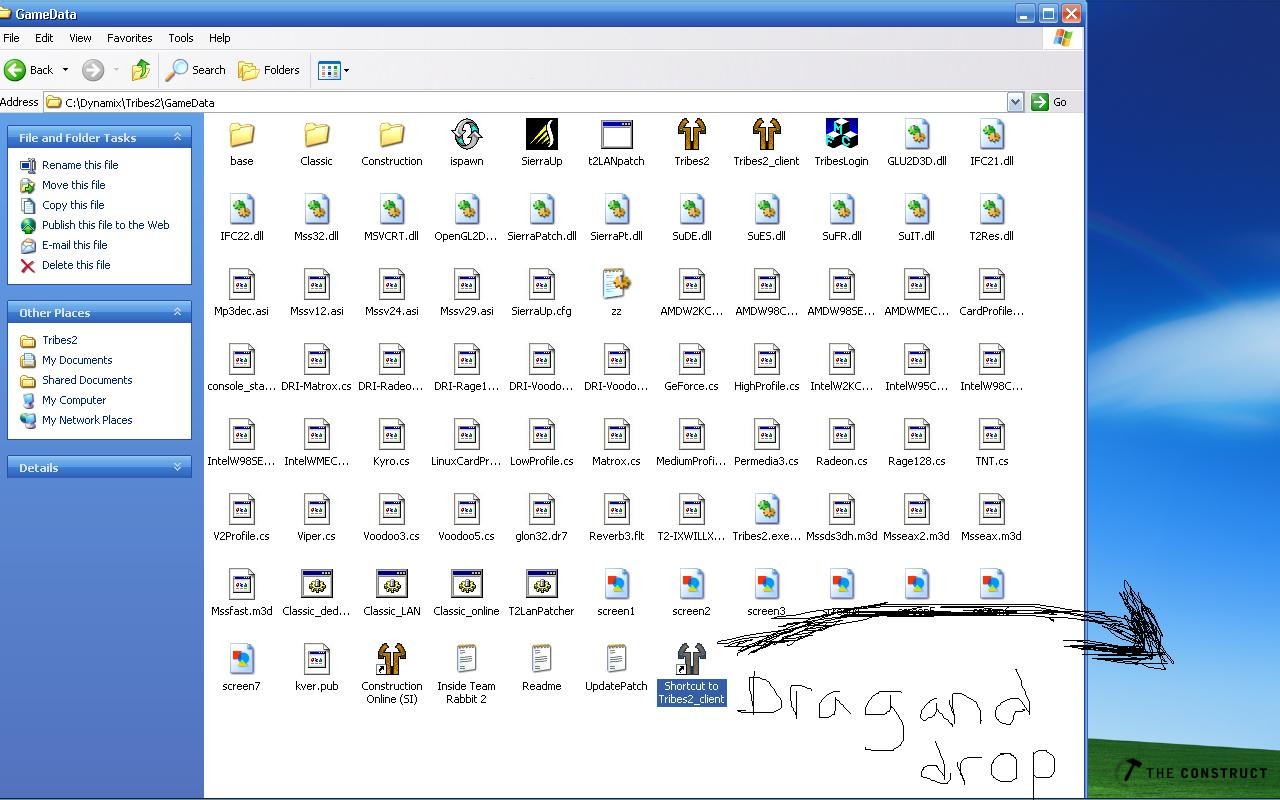This screenshot has height=800, width=1280.
Task: Go up one folder level
Action: tap(141, 70)
